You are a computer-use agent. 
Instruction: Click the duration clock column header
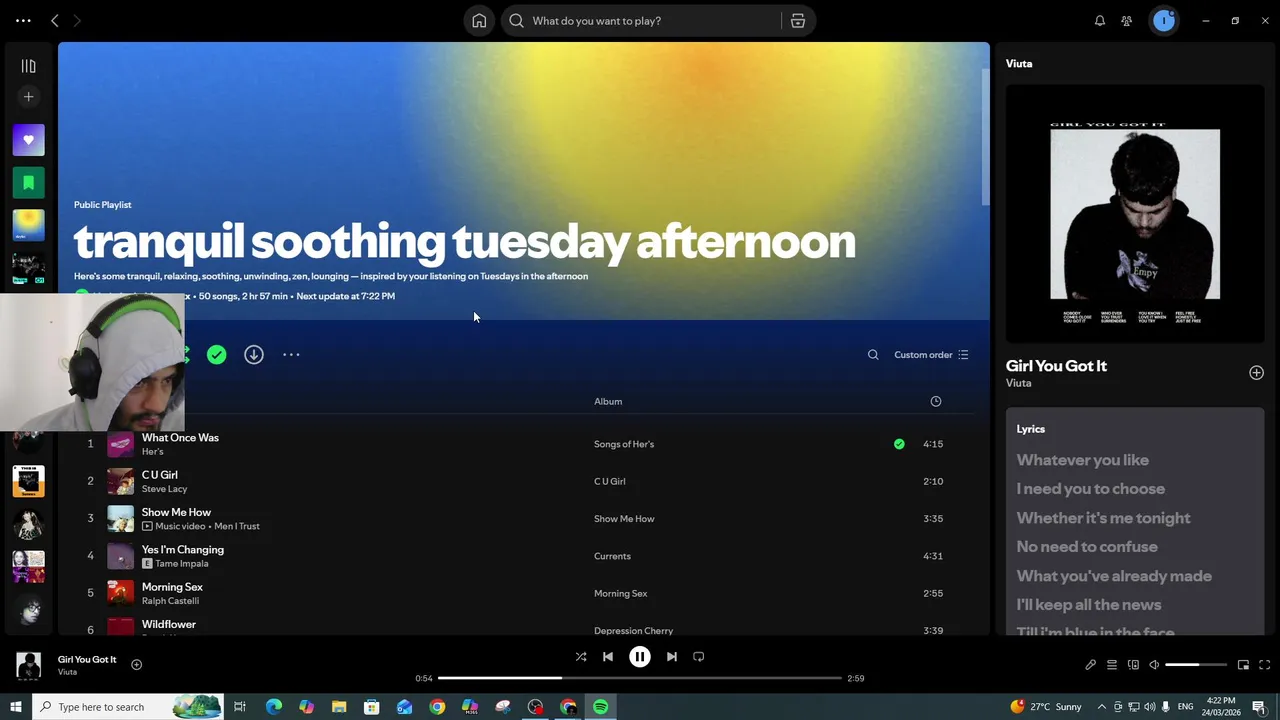tap(936, 401)
